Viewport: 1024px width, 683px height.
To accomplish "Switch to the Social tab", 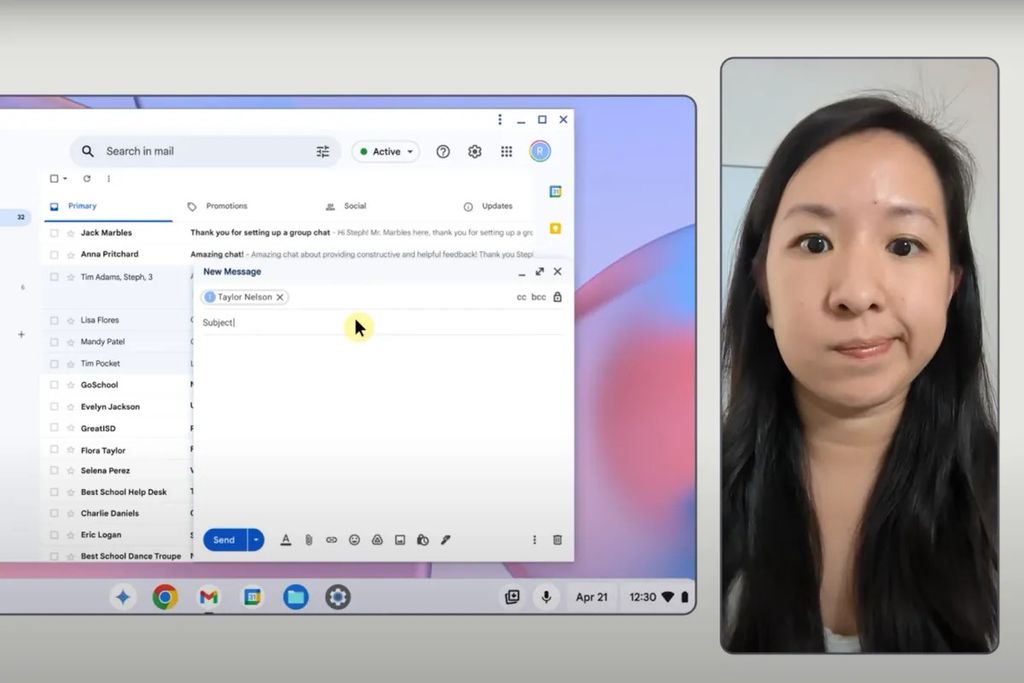I will [x=355, y=206].
